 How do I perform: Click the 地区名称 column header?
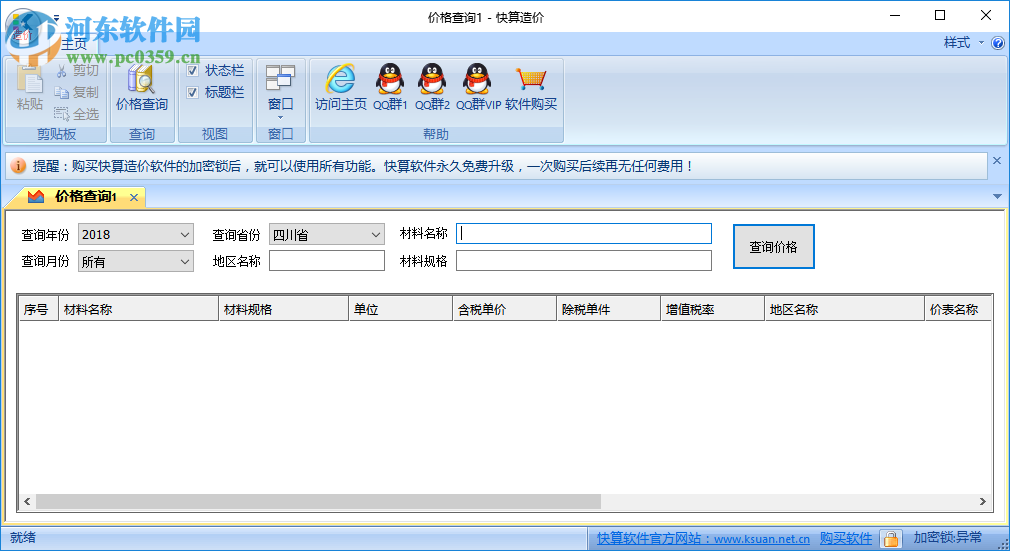pyautogui.click(x=844, y=309)
